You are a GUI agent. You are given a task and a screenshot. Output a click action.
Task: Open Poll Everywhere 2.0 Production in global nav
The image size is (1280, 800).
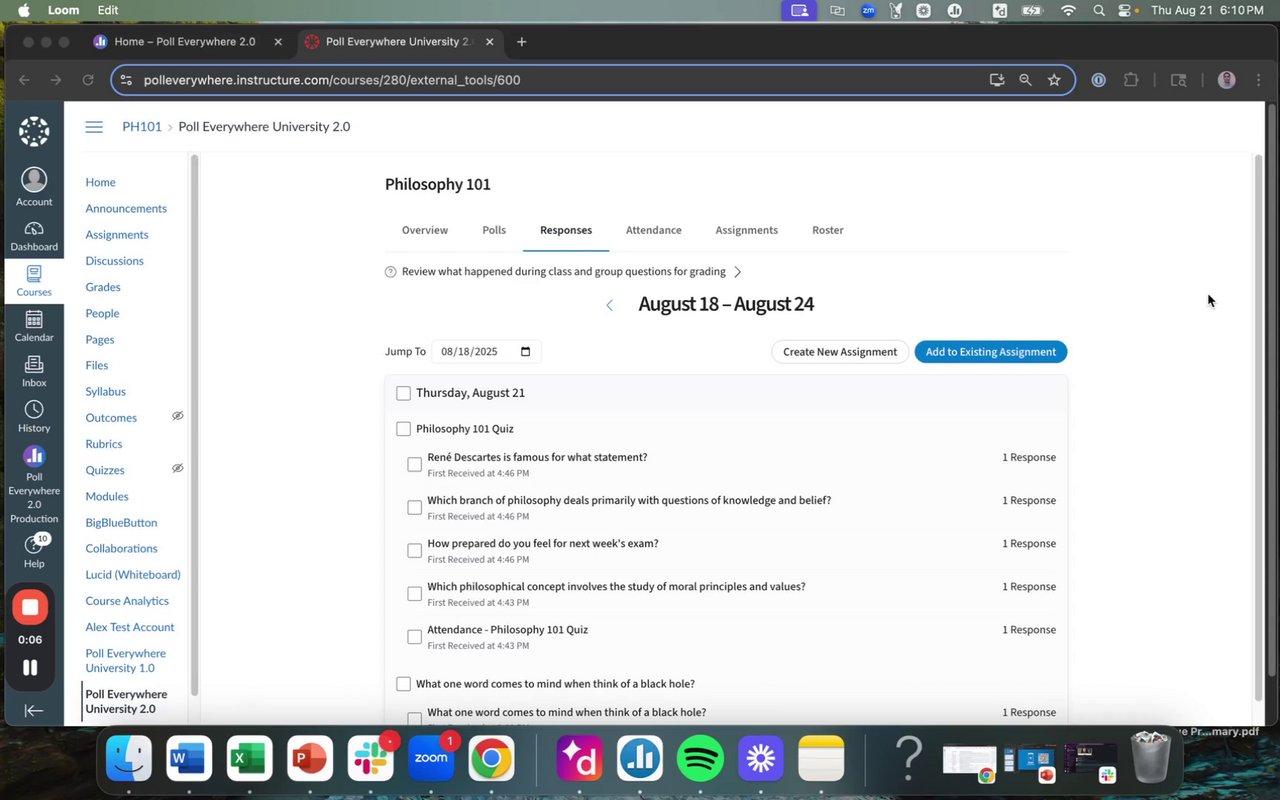[34, 484]
